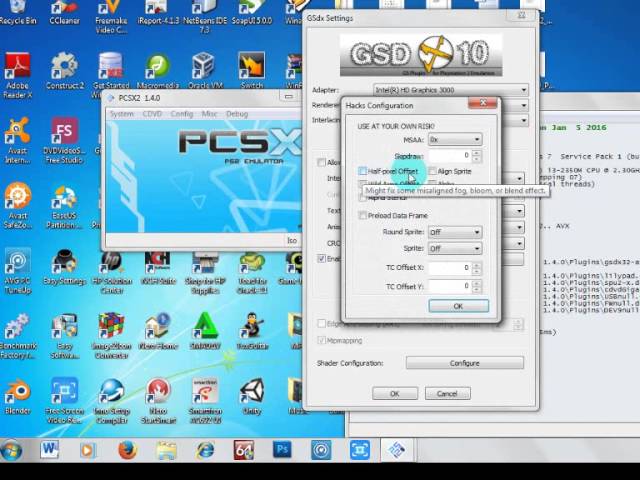The width and height of the screenshot is (640, 480).
Task: Open Firefox from the taskbar
Action: point(128,450)
